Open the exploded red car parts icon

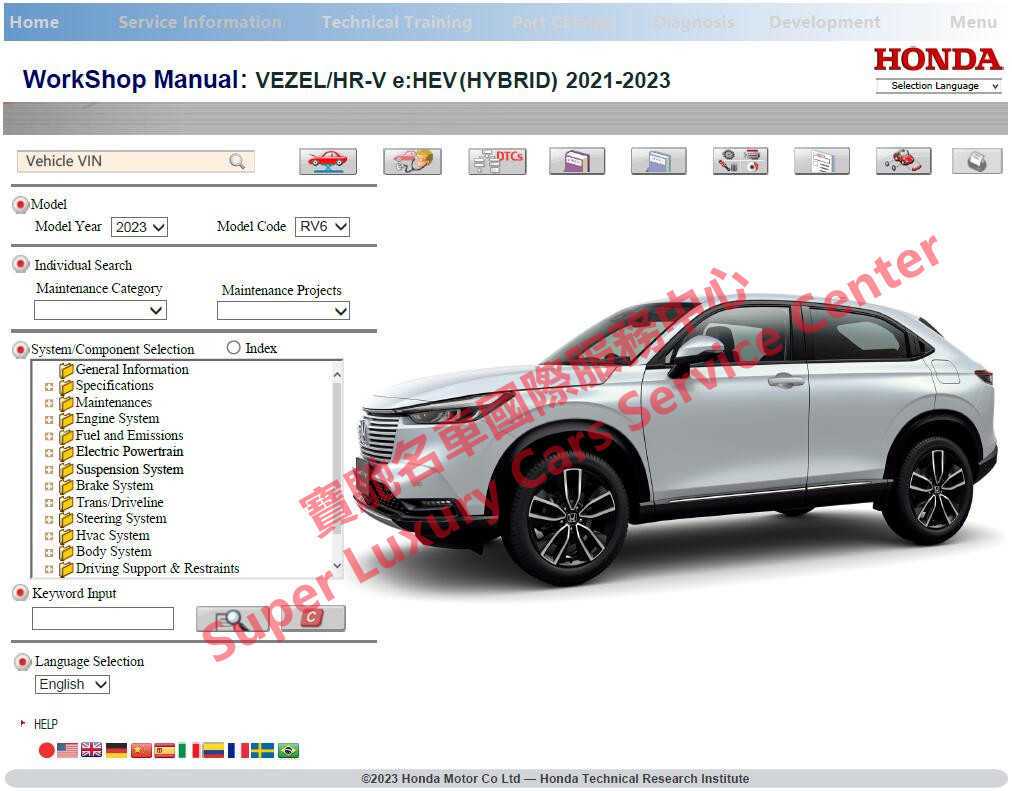point(904,161)
